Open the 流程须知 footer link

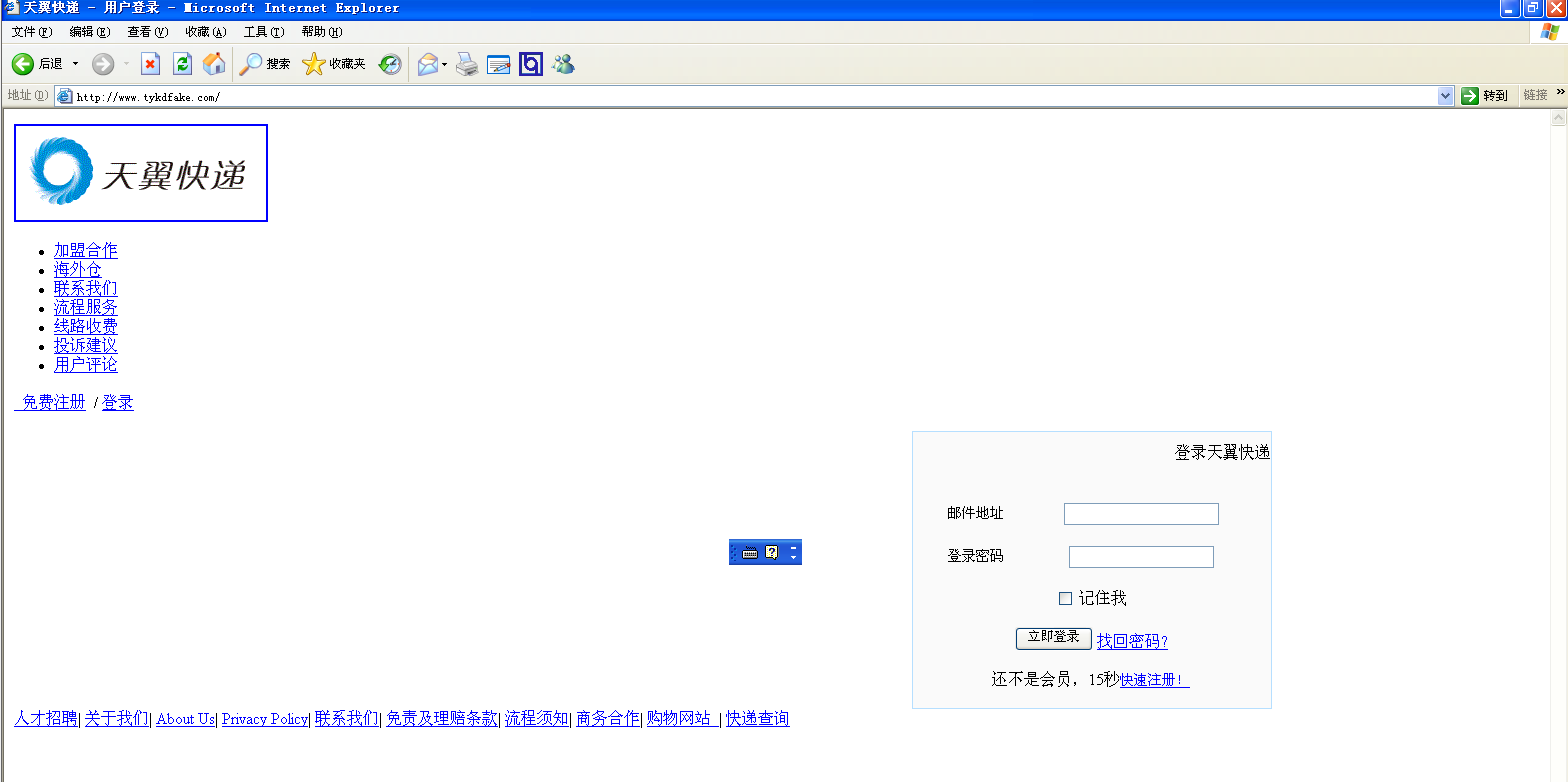point(537,719)
